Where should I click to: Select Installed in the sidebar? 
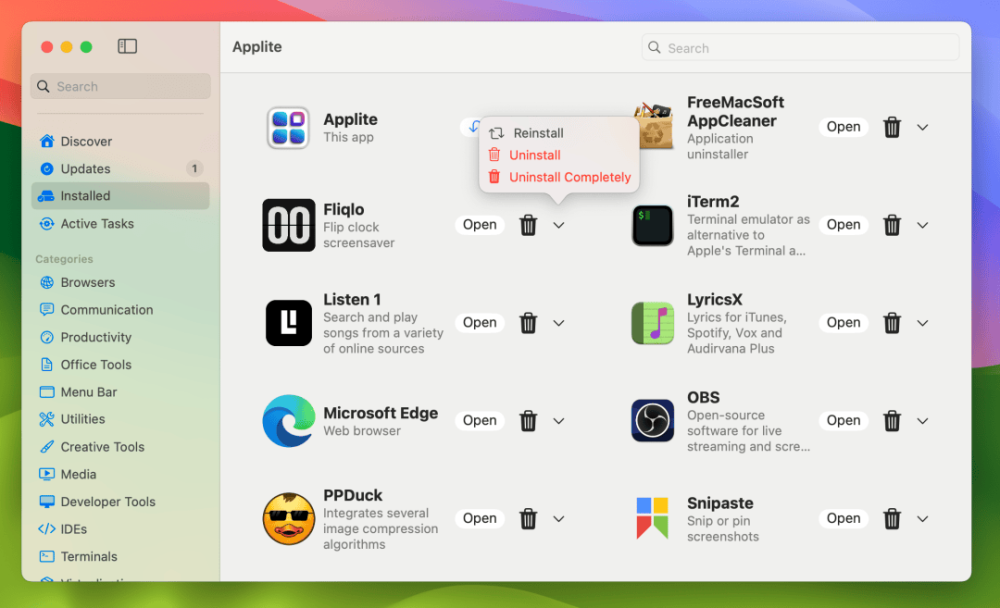(120, 196)
